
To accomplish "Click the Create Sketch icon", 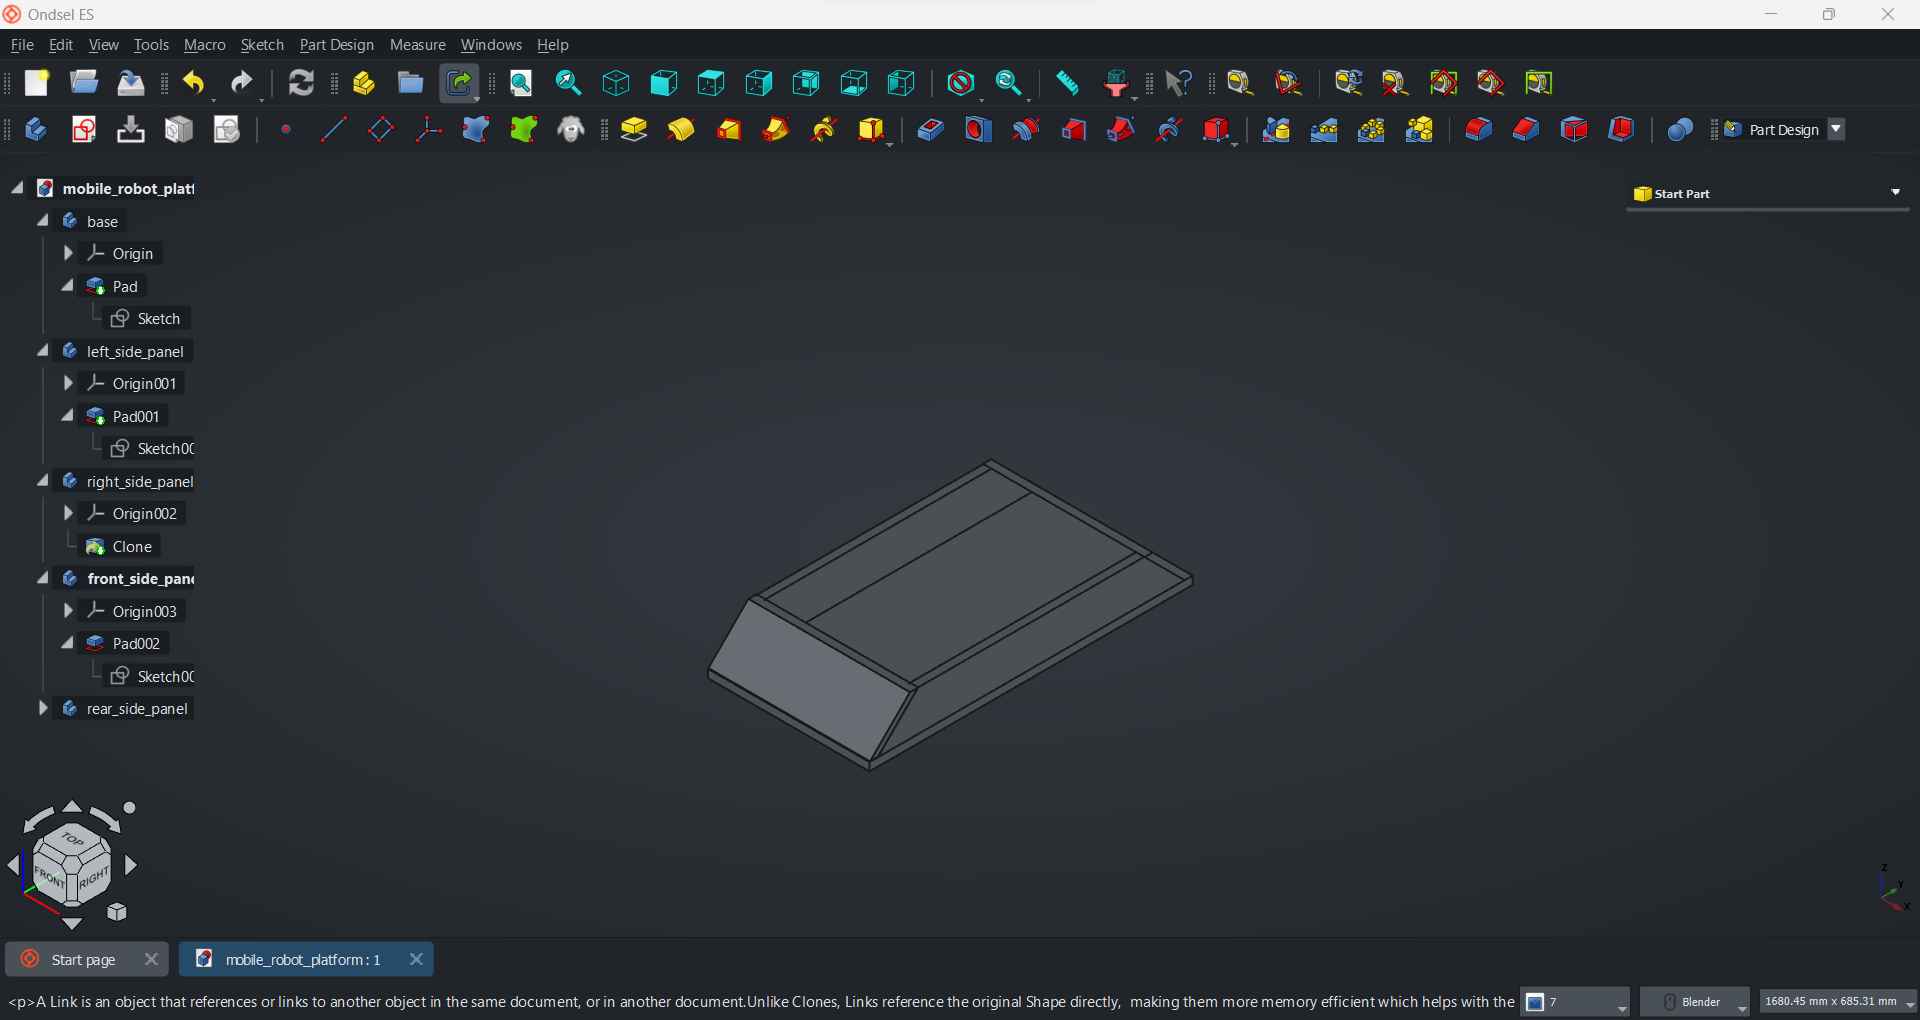I will [84, 130].
